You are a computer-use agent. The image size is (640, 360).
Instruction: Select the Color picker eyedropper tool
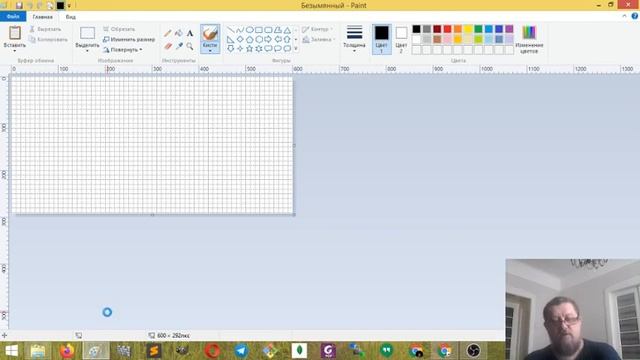(179, 46)
